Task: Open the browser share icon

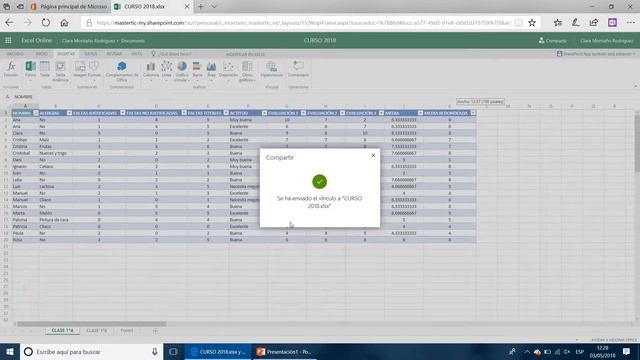Action: (594, 23)
